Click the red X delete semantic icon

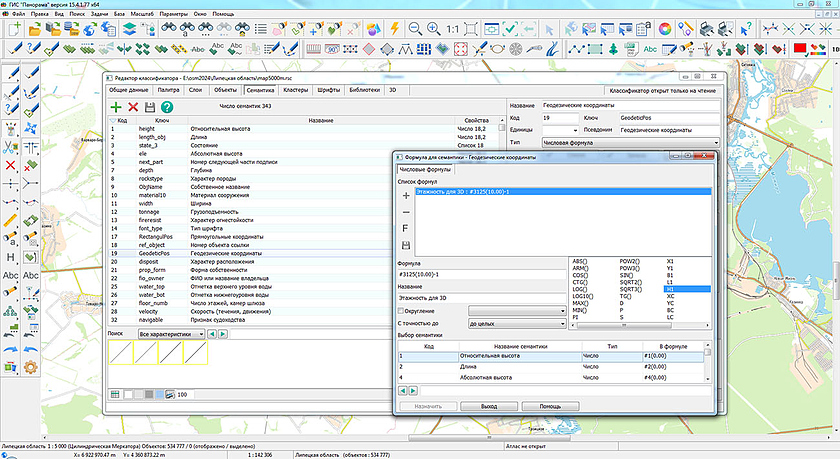[x=133, y=106]
